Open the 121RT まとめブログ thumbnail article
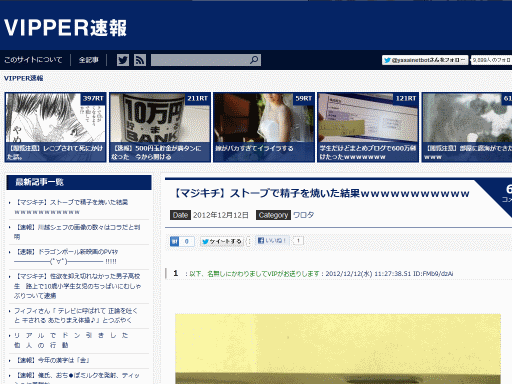Image resolution: width=512 pixels, height=384 pixels. [368, 127]
